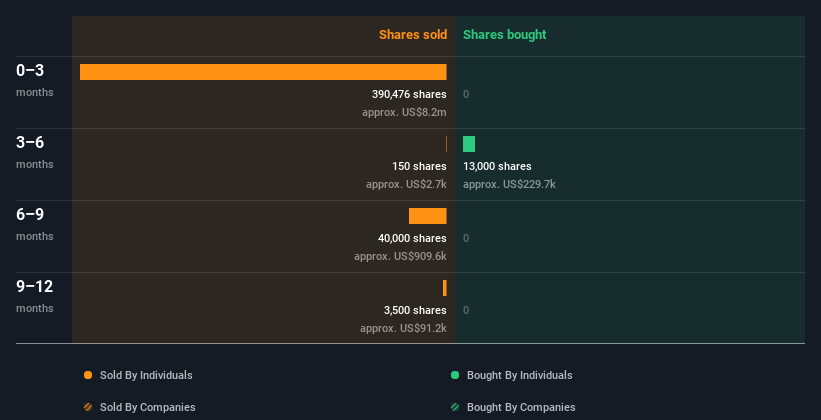Click the 9–12 months row label
The height and width of the screenshot is (420, 821).
[35, 296]
